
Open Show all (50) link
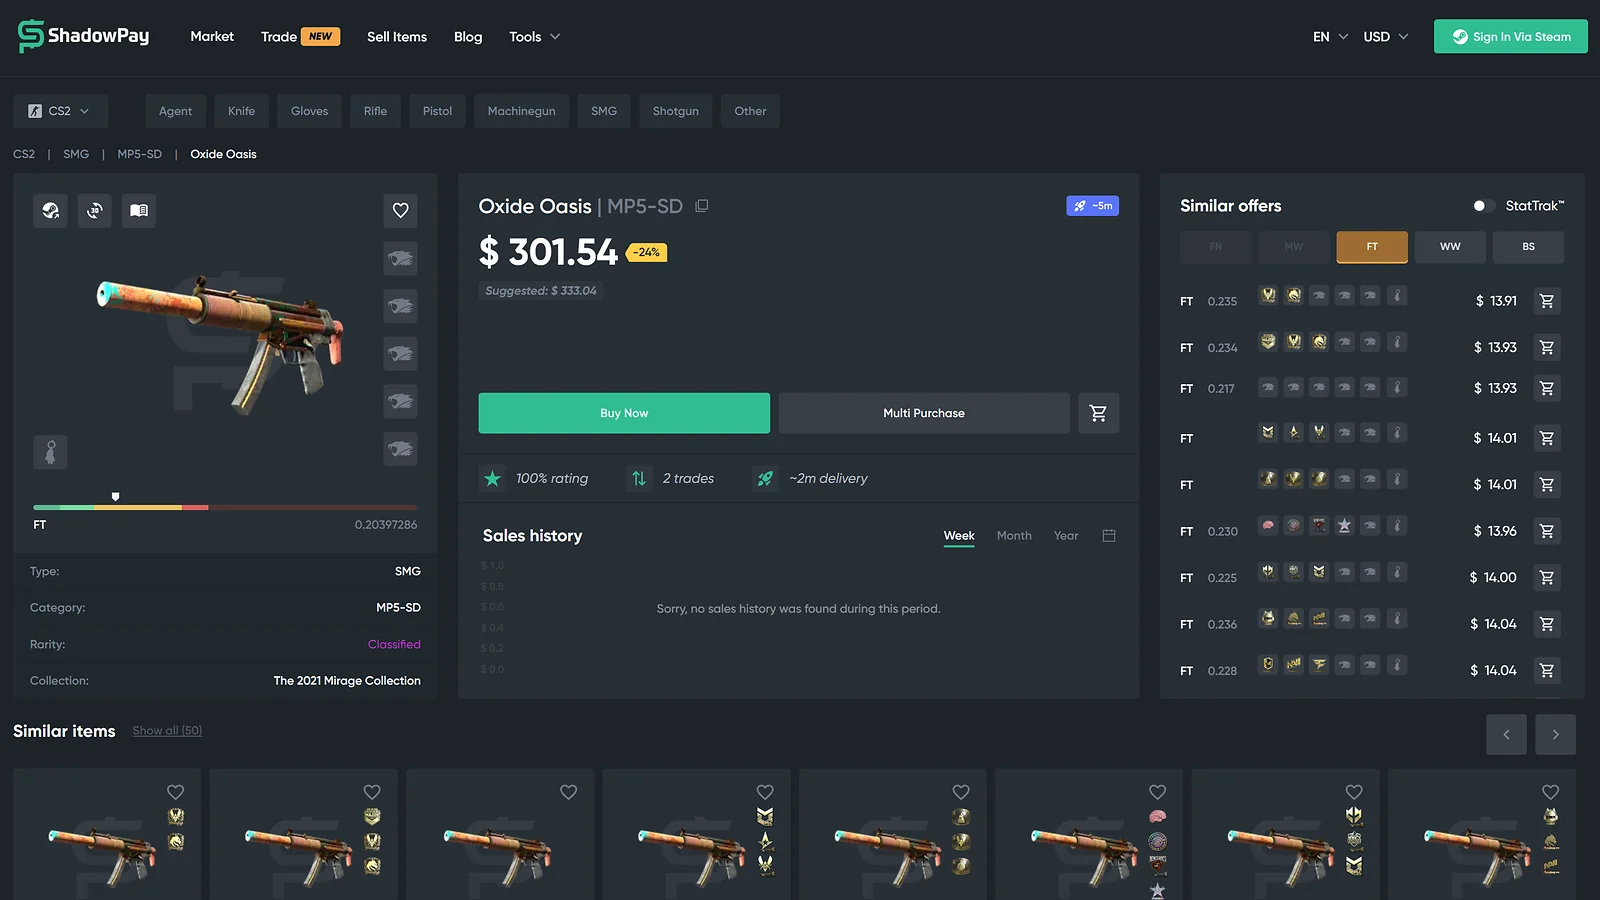(x=167, y=731)
